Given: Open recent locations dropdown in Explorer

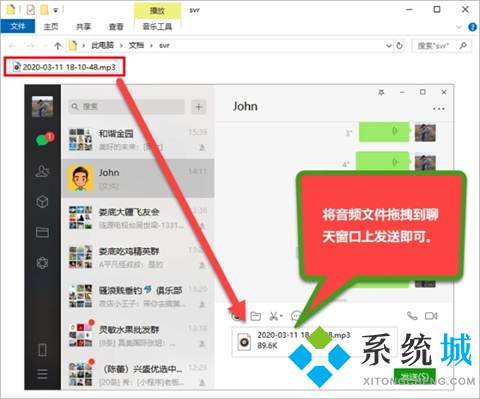Looking at the screenshot, I should point(45,46).
